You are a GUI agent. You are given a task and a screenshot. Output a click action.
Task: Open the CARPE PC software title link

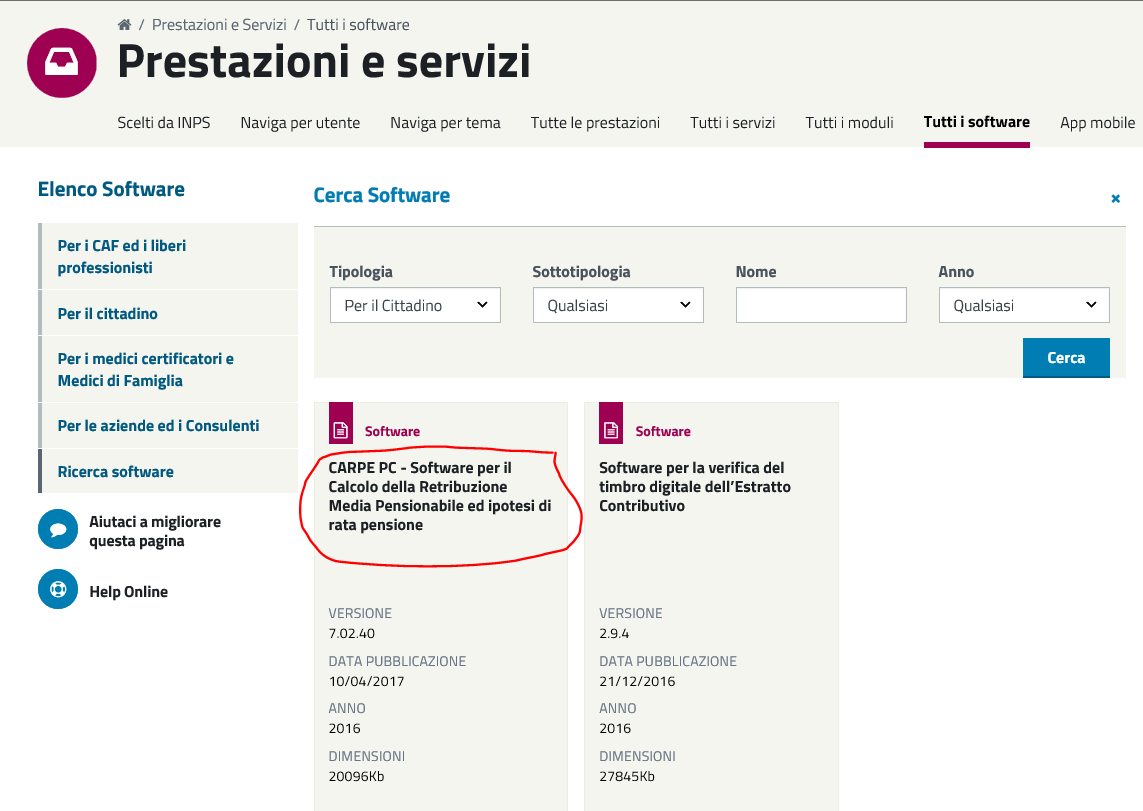tap(438, 496)
